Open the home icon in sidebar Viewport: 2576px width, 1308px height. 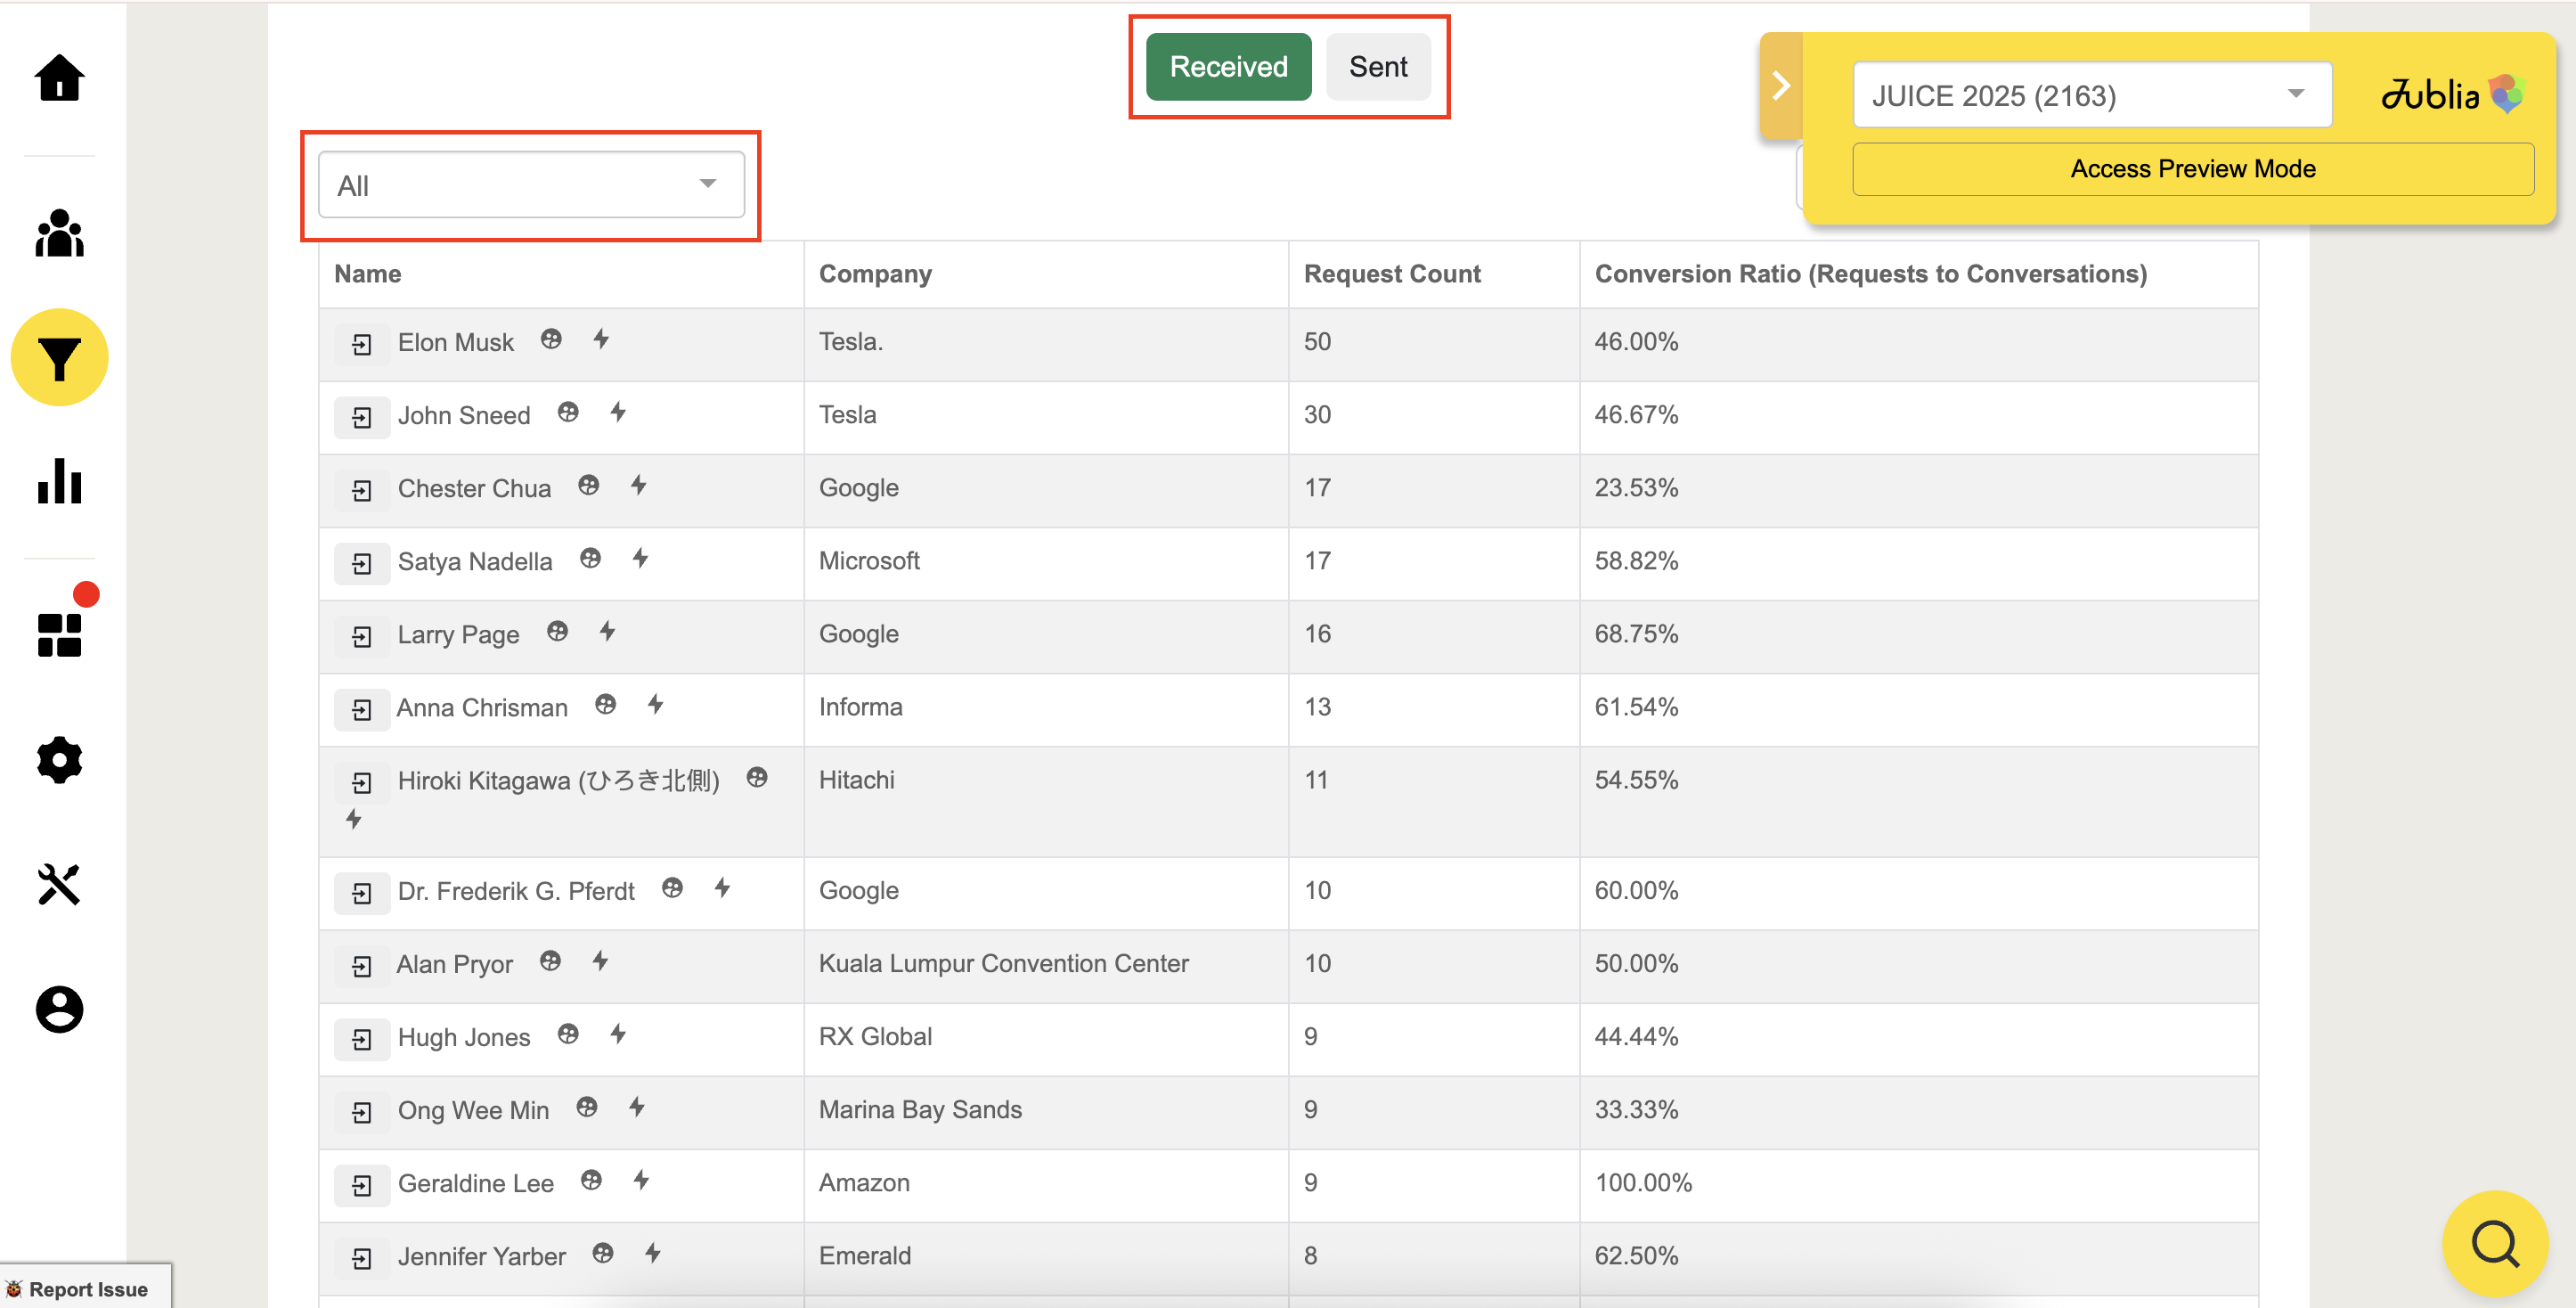(x=59, y=79)
